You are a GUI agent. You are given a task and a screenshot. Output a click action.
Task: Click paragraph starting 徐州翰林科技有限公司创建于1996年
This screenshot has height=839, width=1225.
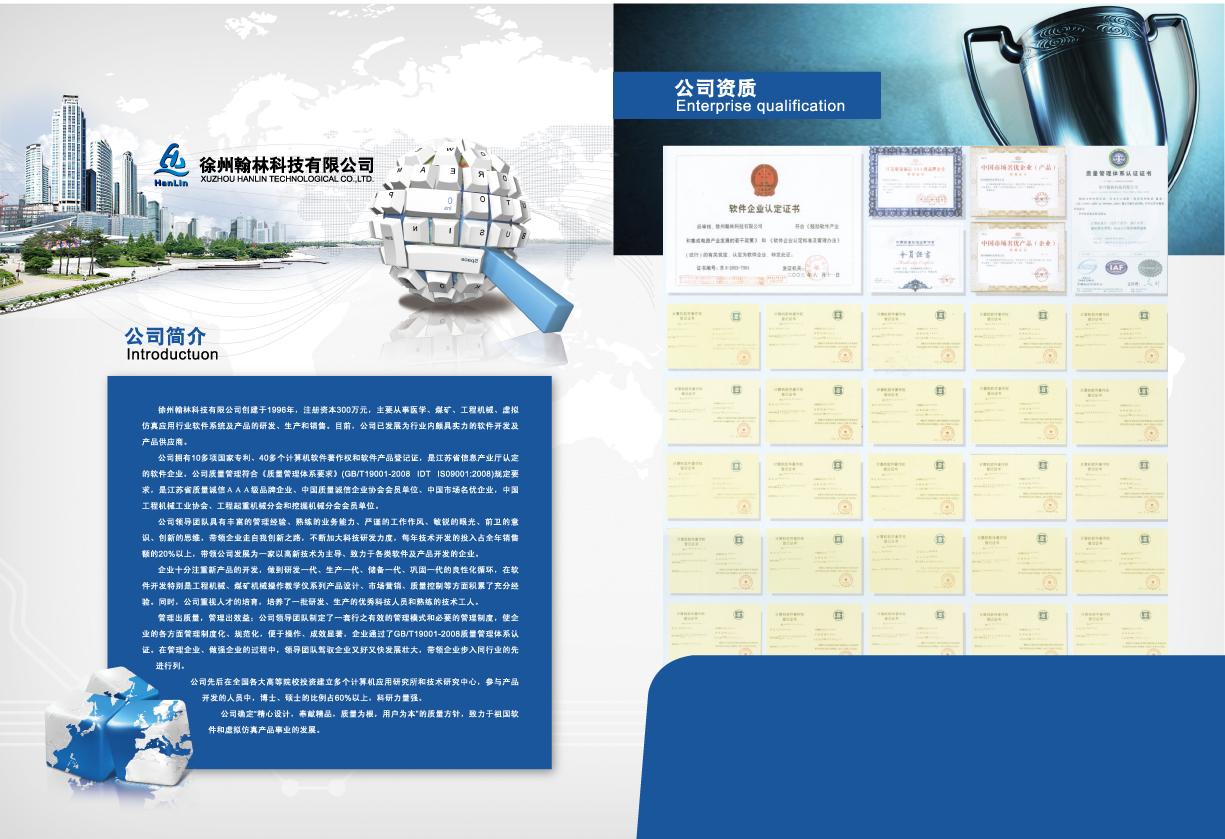point(330,425)
